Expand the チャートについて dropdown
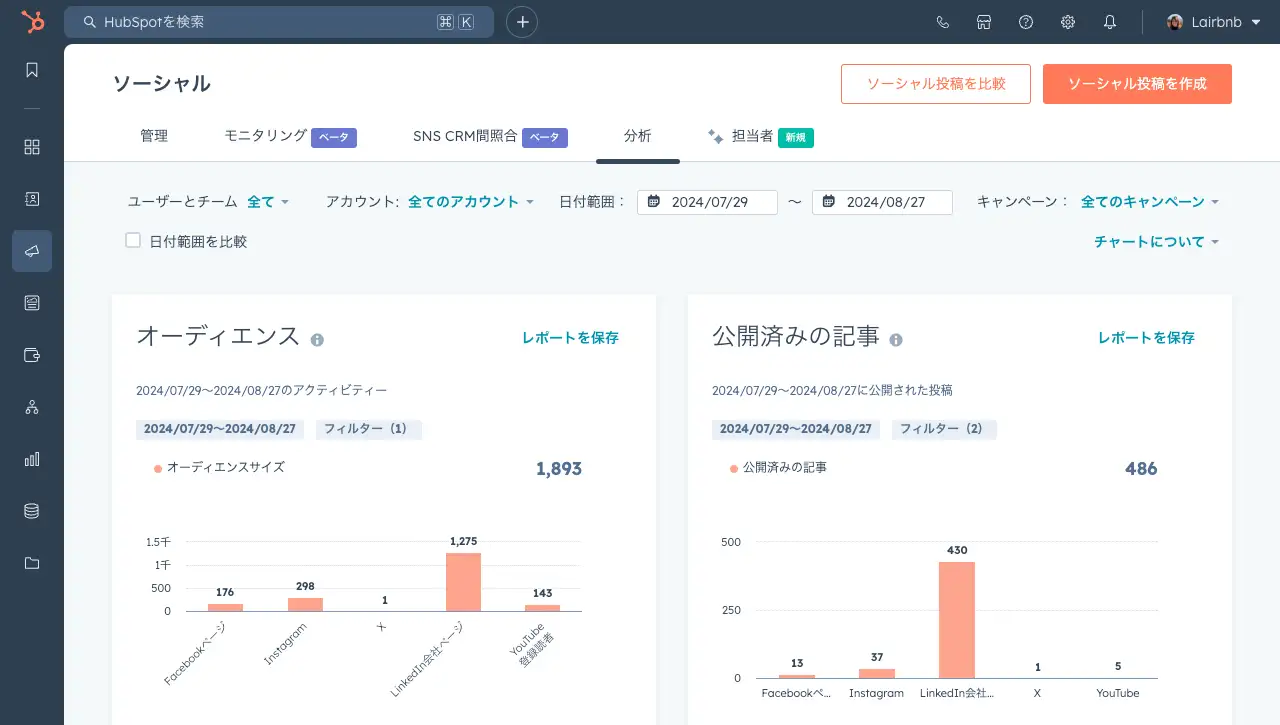Image resolution: width=1280 pixels, height=725 pixels. (1156, 241)
